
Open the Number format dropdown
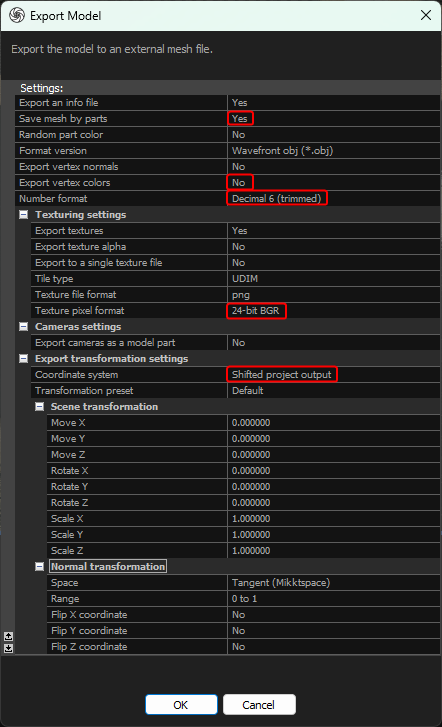click(x=333, y=198)
